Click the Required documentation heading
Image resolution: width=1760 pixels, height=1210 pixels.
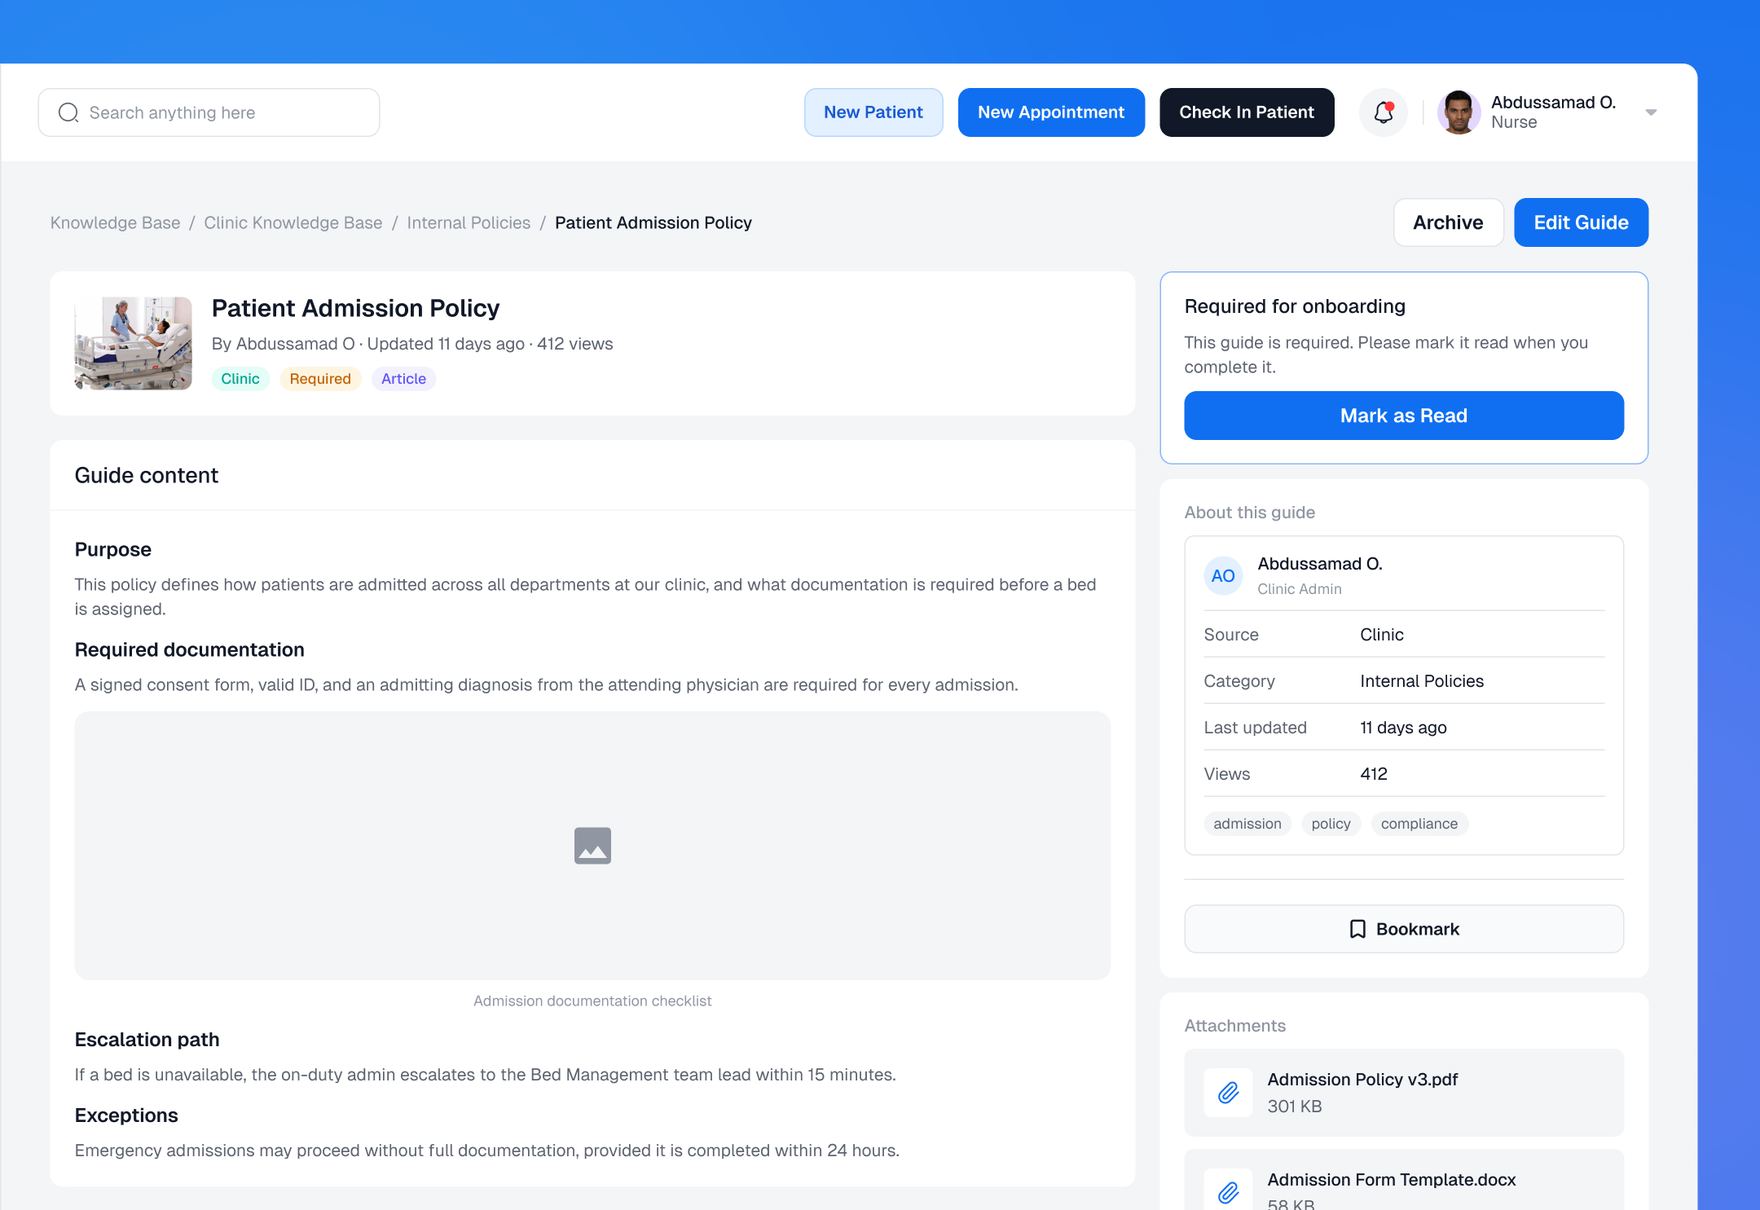pyautogui.click(x=189, y=650)
